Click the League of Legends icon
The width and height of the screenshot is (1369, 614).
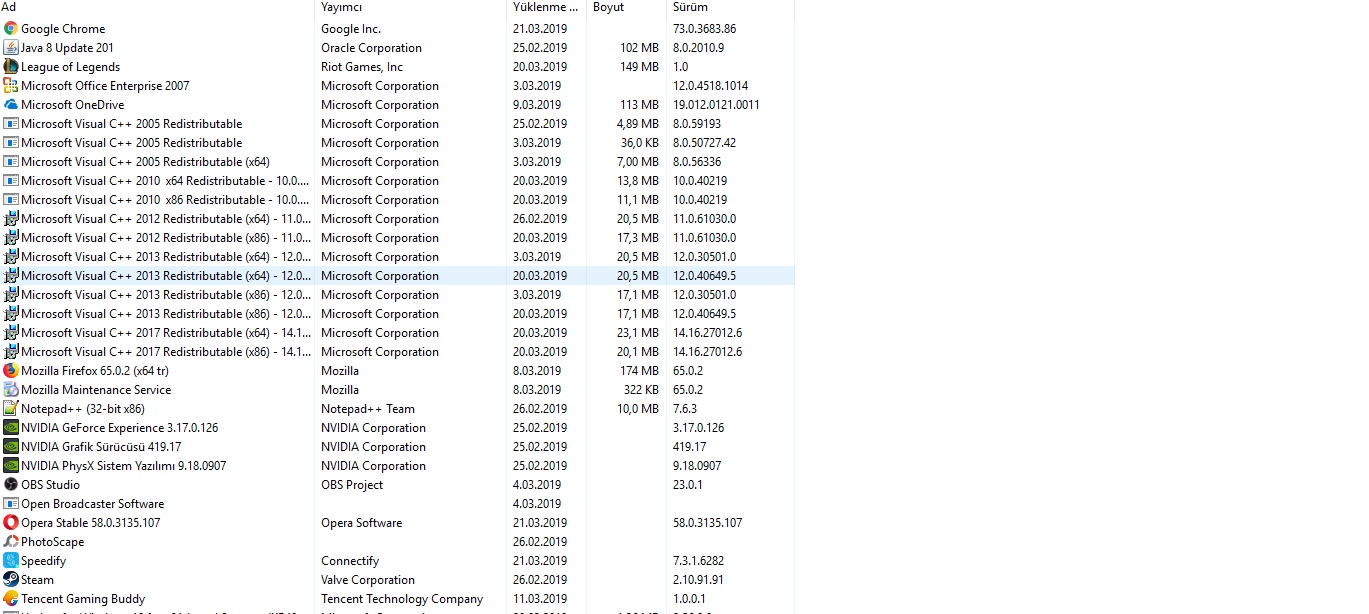[x=11, y=67]
